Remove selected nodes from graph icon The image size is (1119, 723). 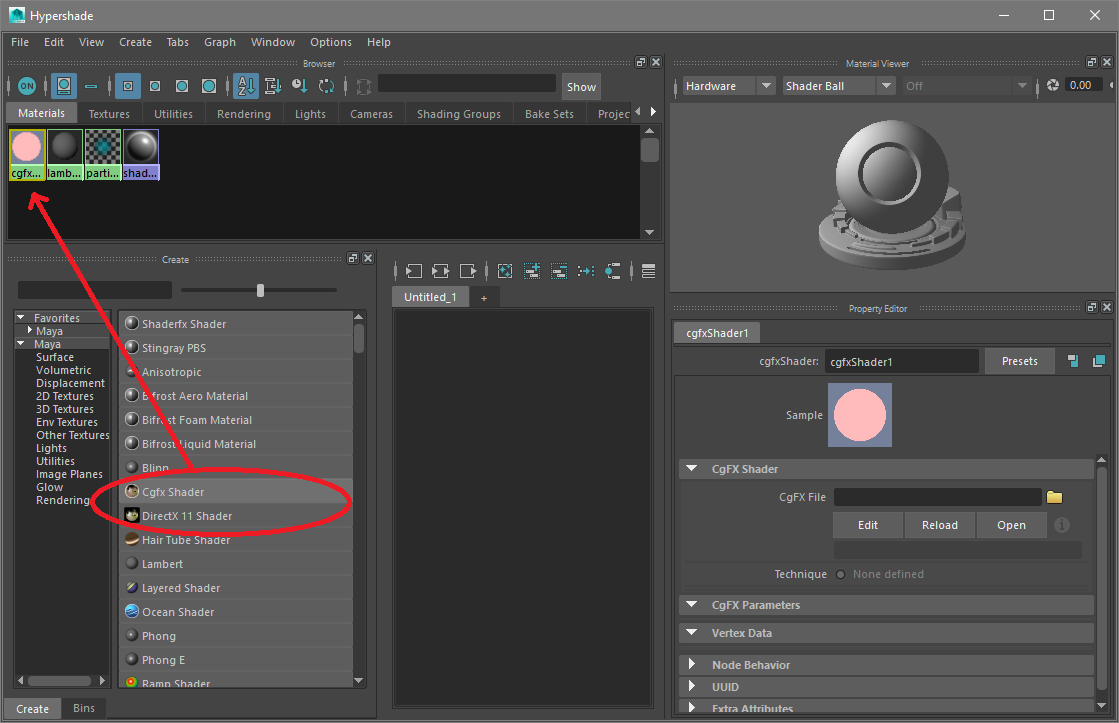(x=558, y=270)
